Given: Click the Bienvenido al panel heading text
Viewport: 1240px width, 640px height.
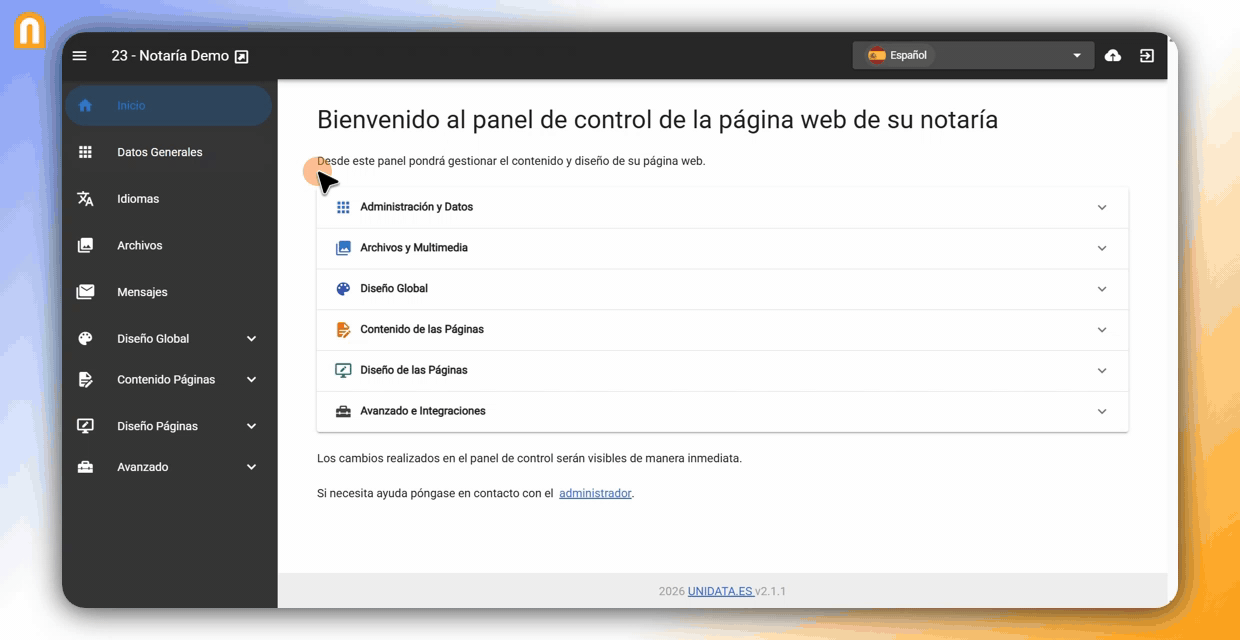Looking at the screenshot, I should 657,120.
